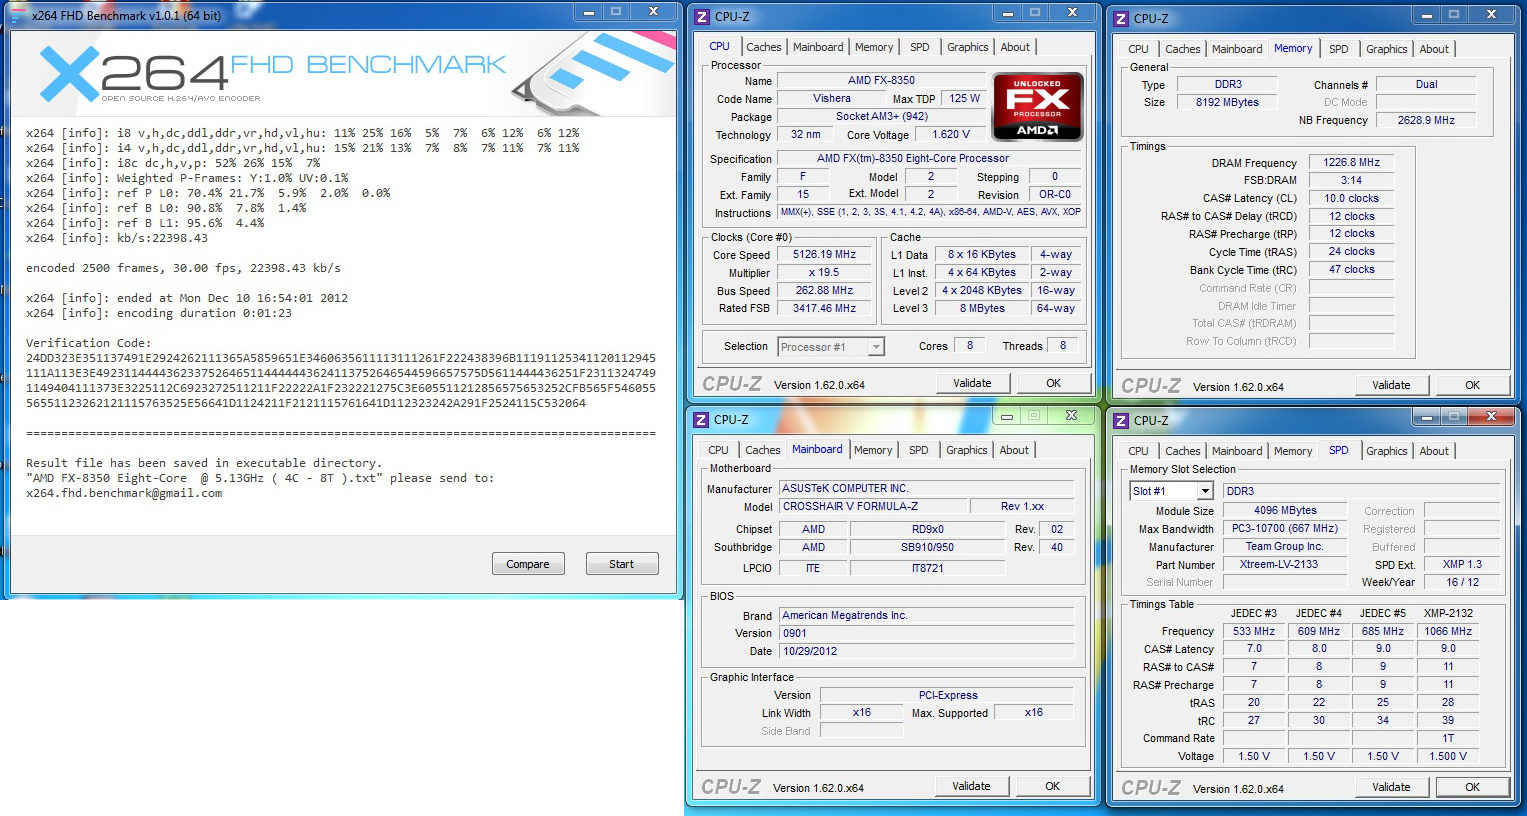Click the BIOS Date value '10/29/2012'

pyautogui.click(x=926, y=651)
